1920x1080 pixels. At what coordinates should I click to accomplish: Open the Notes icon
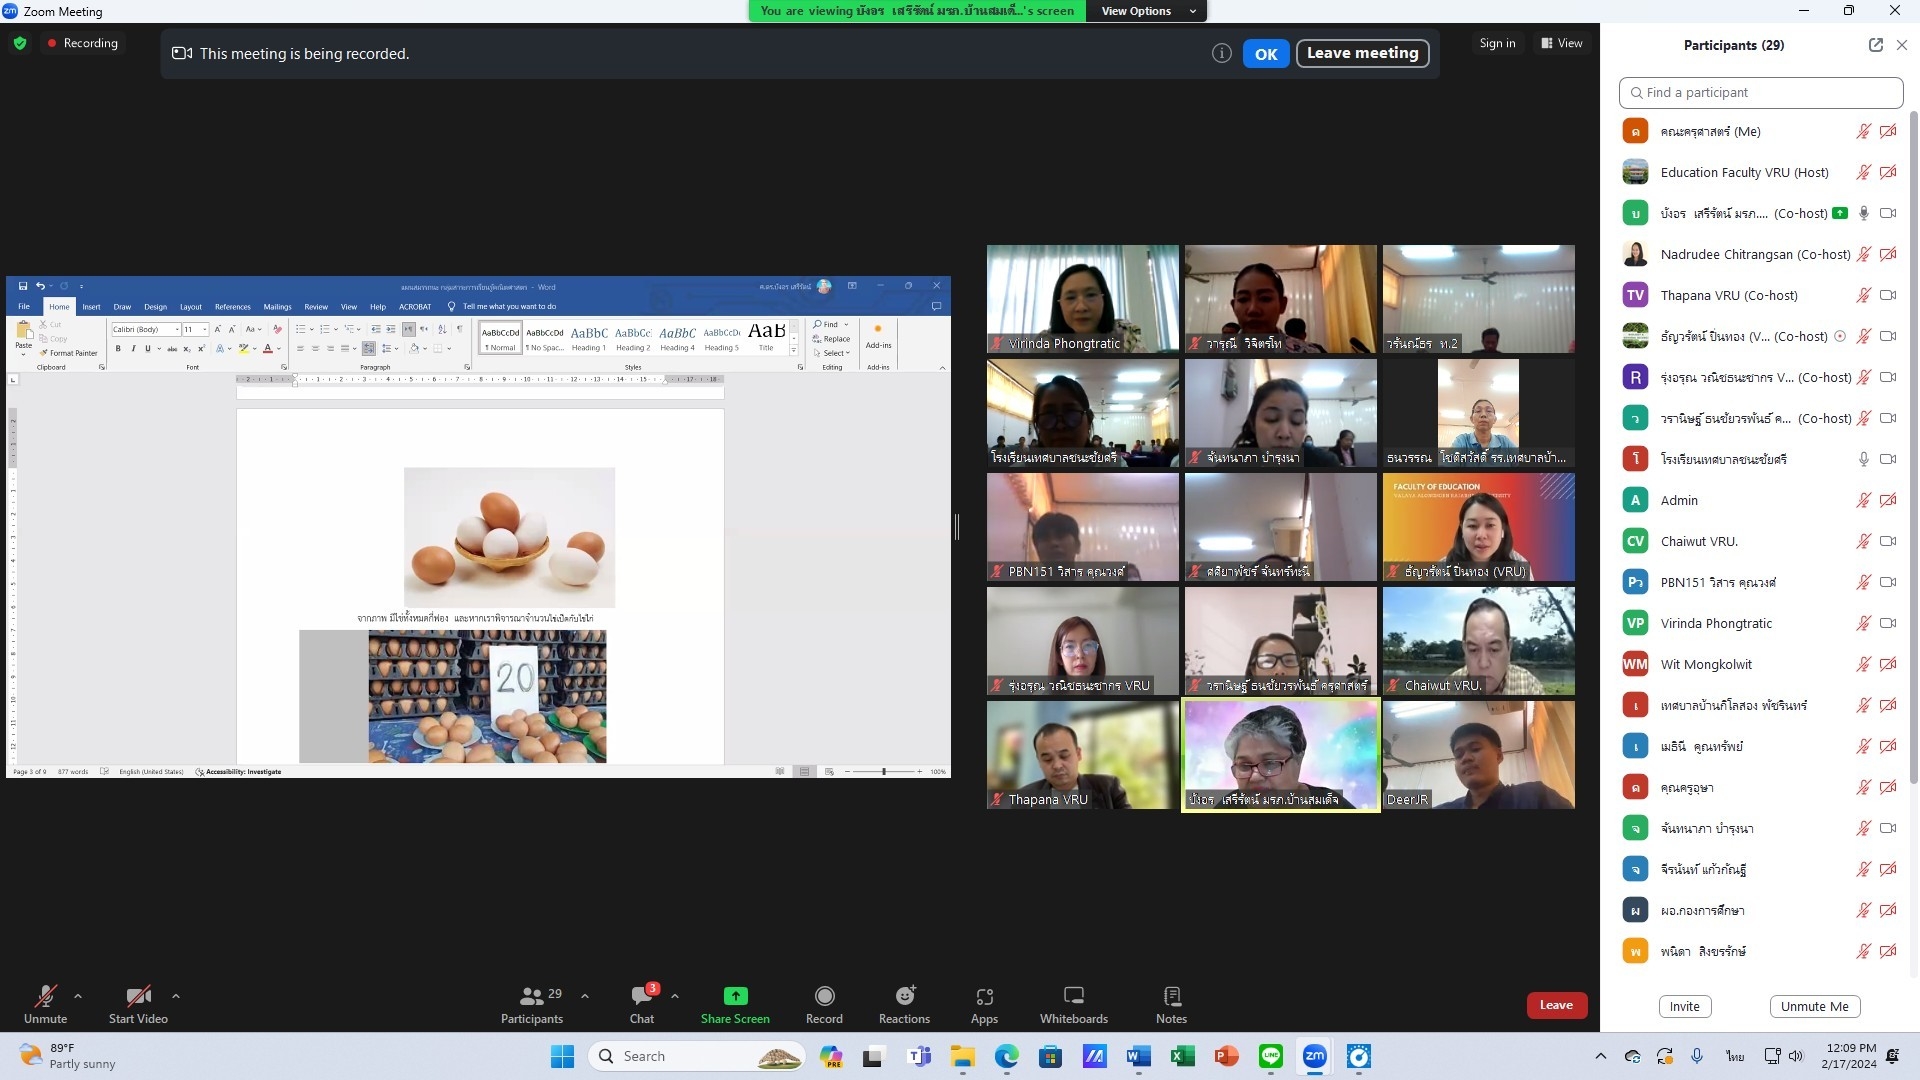click(1171, 996)
